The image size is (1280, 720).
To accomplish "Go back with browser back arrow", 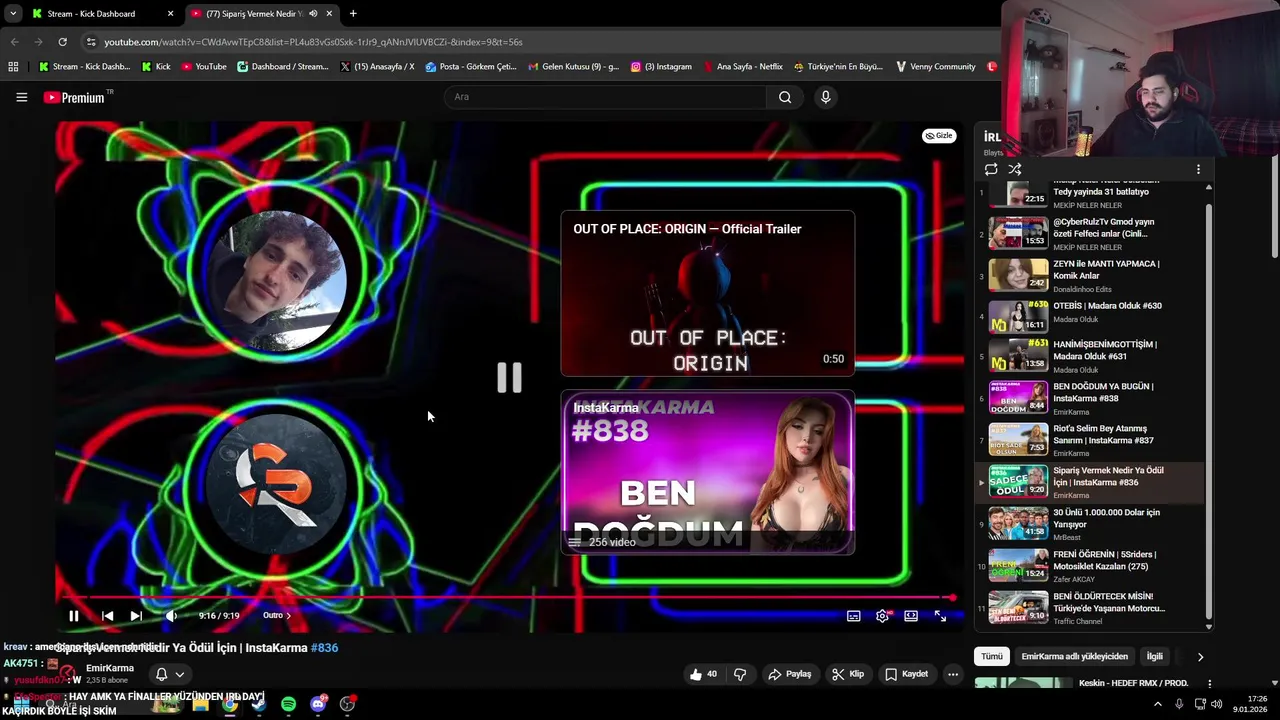I will click(14, 42).
